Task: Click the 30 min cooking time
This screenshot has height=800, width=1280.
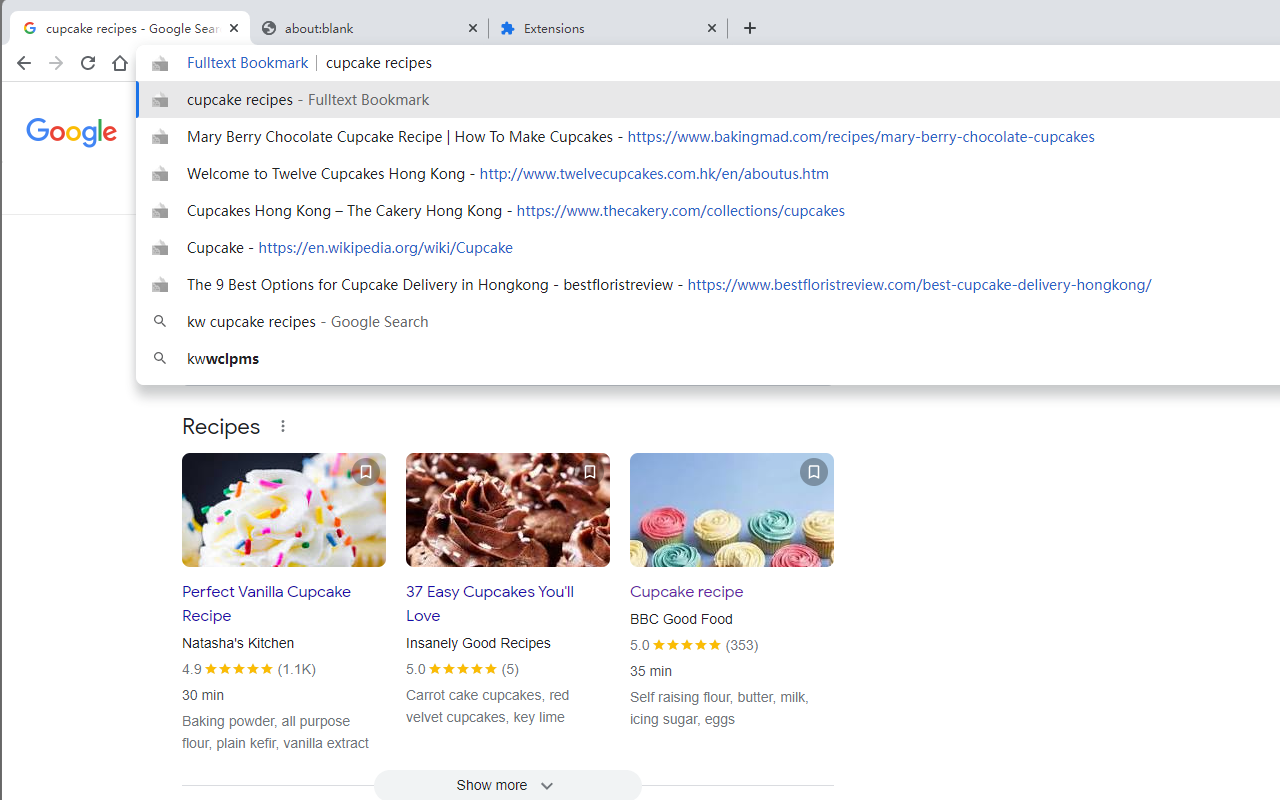Action: [x=203, y=695]
